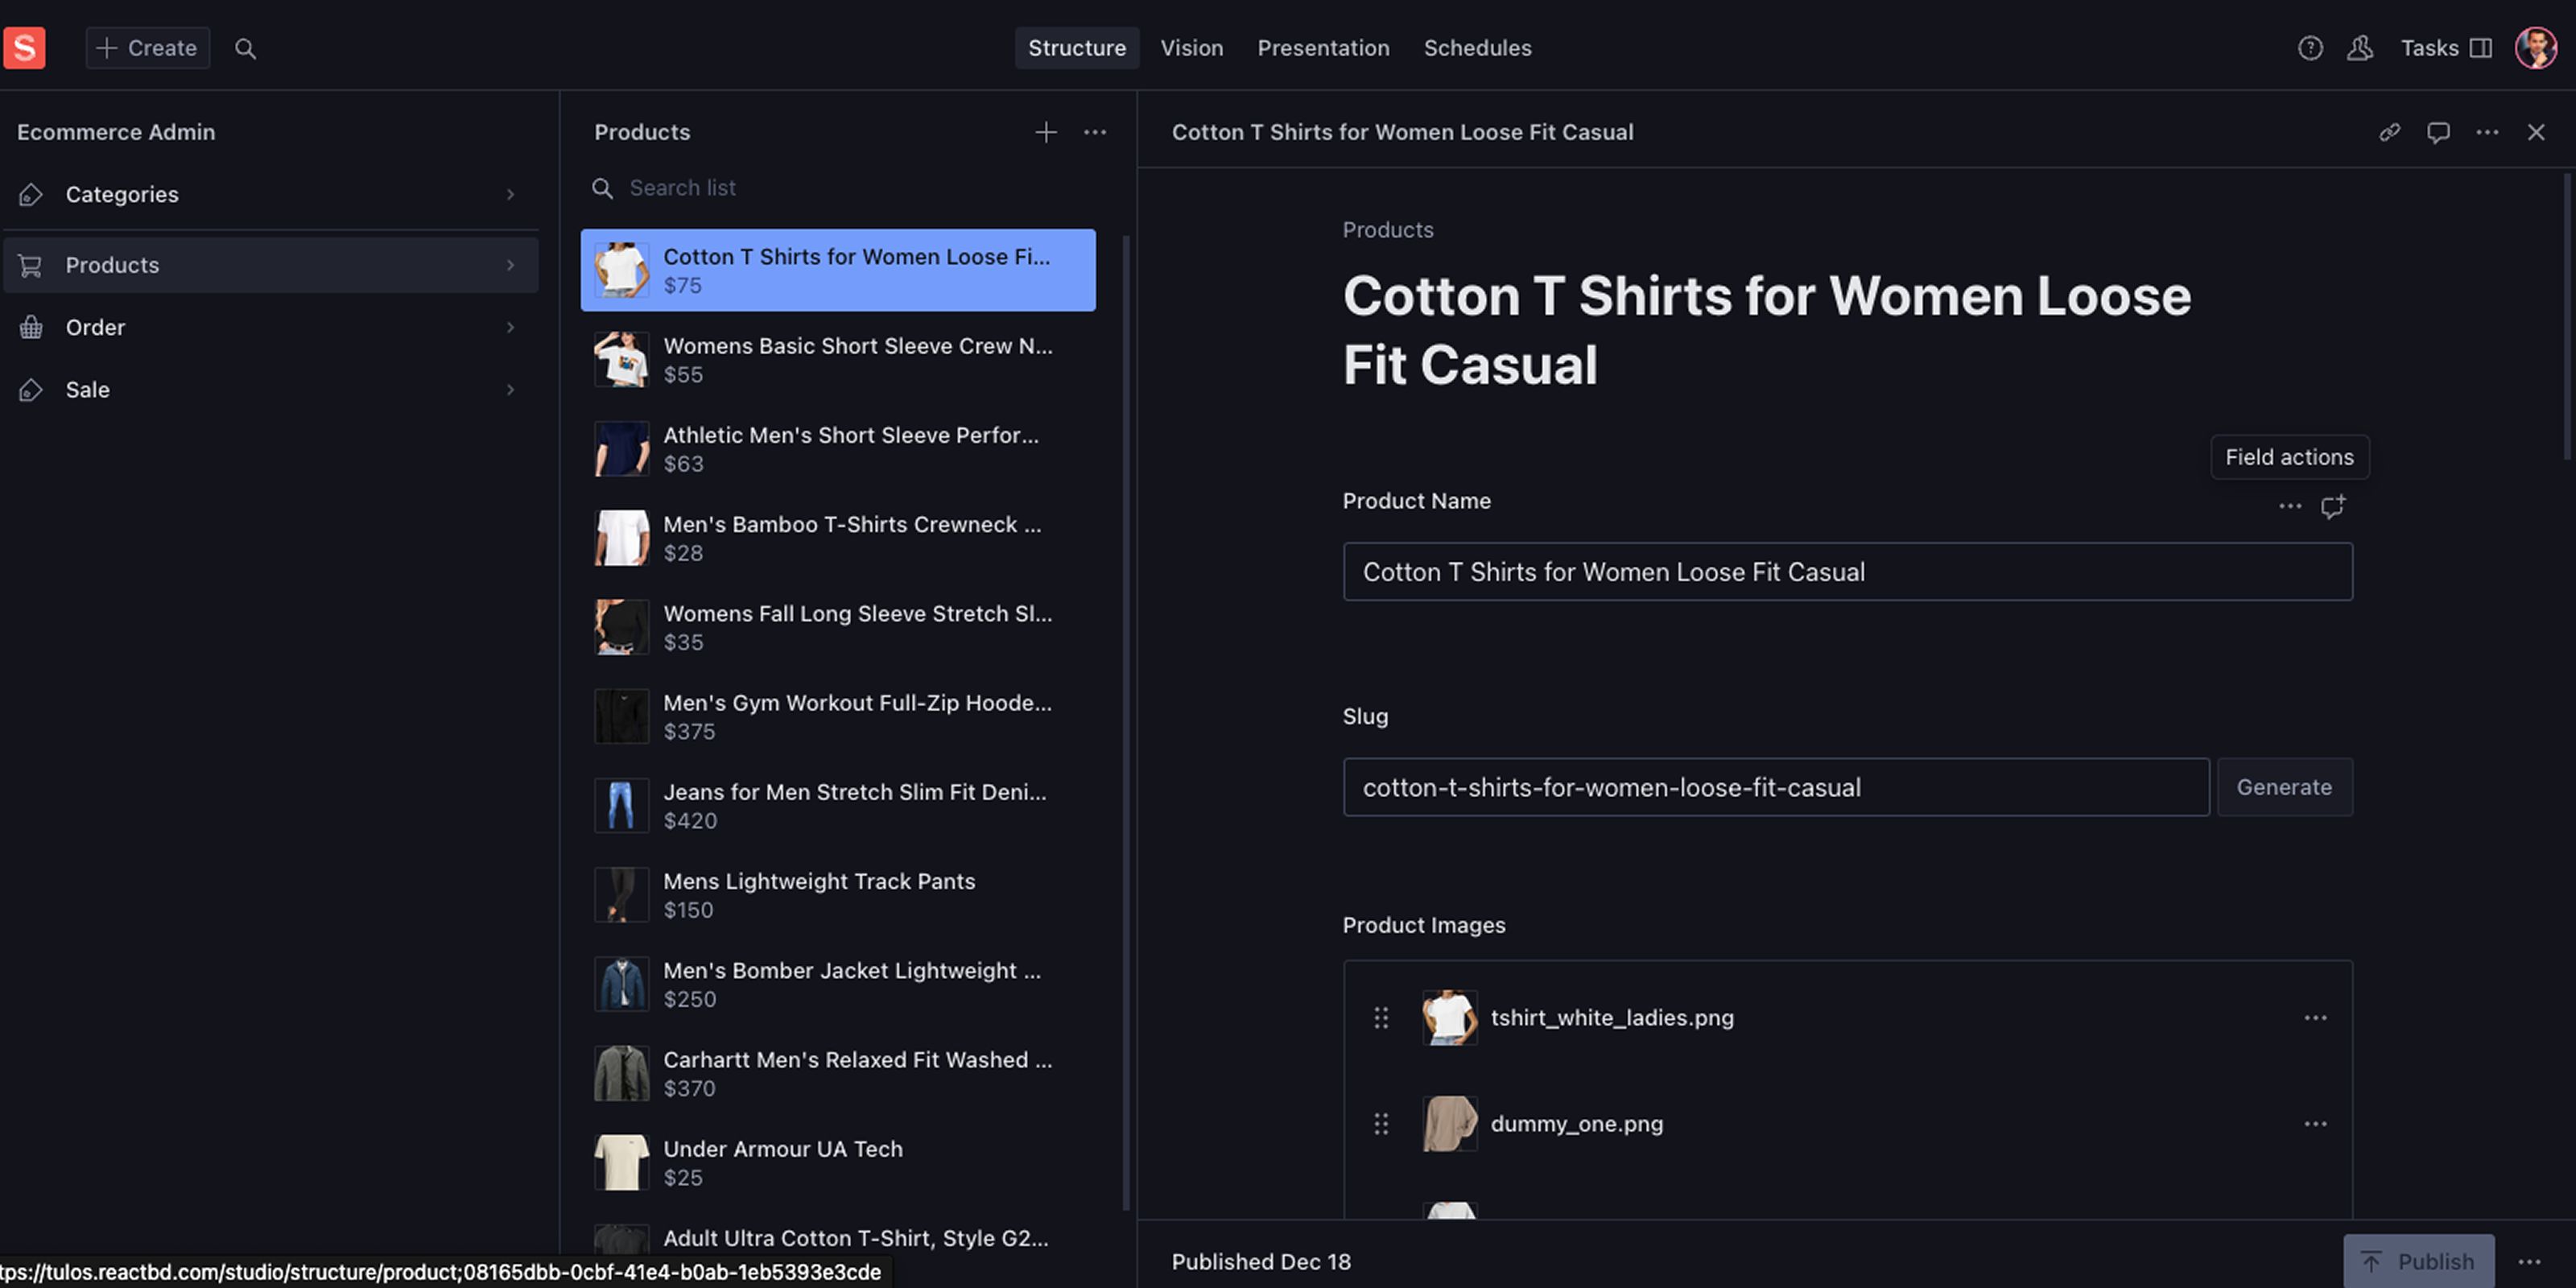Switch to the Vision tab

pos(1191,48)
